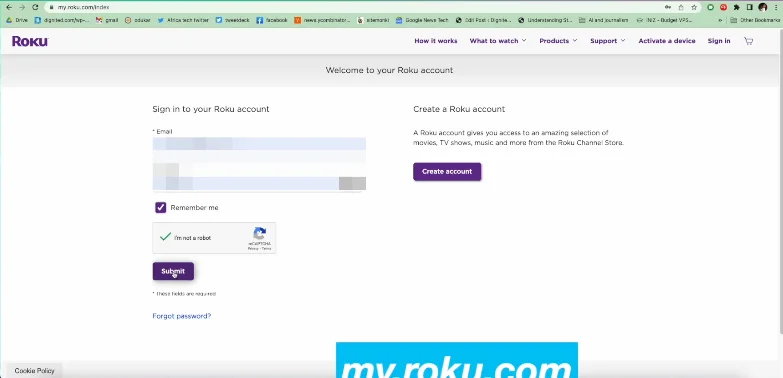
Task: Open the Edit Post : Dignited bookmark
Action: pos(483,20)
